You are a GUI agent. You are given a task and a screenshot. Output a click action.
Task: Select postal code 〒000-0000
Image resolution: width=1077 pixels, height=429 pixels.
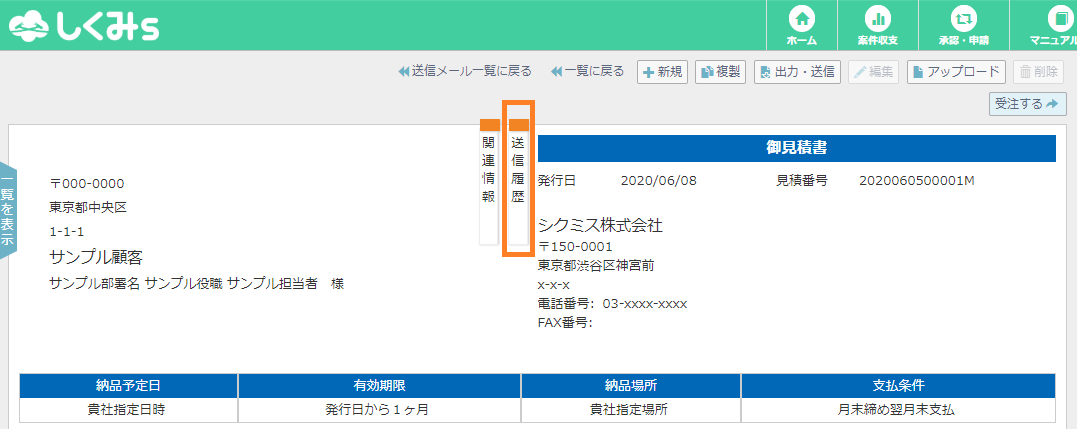coord(87,184)
